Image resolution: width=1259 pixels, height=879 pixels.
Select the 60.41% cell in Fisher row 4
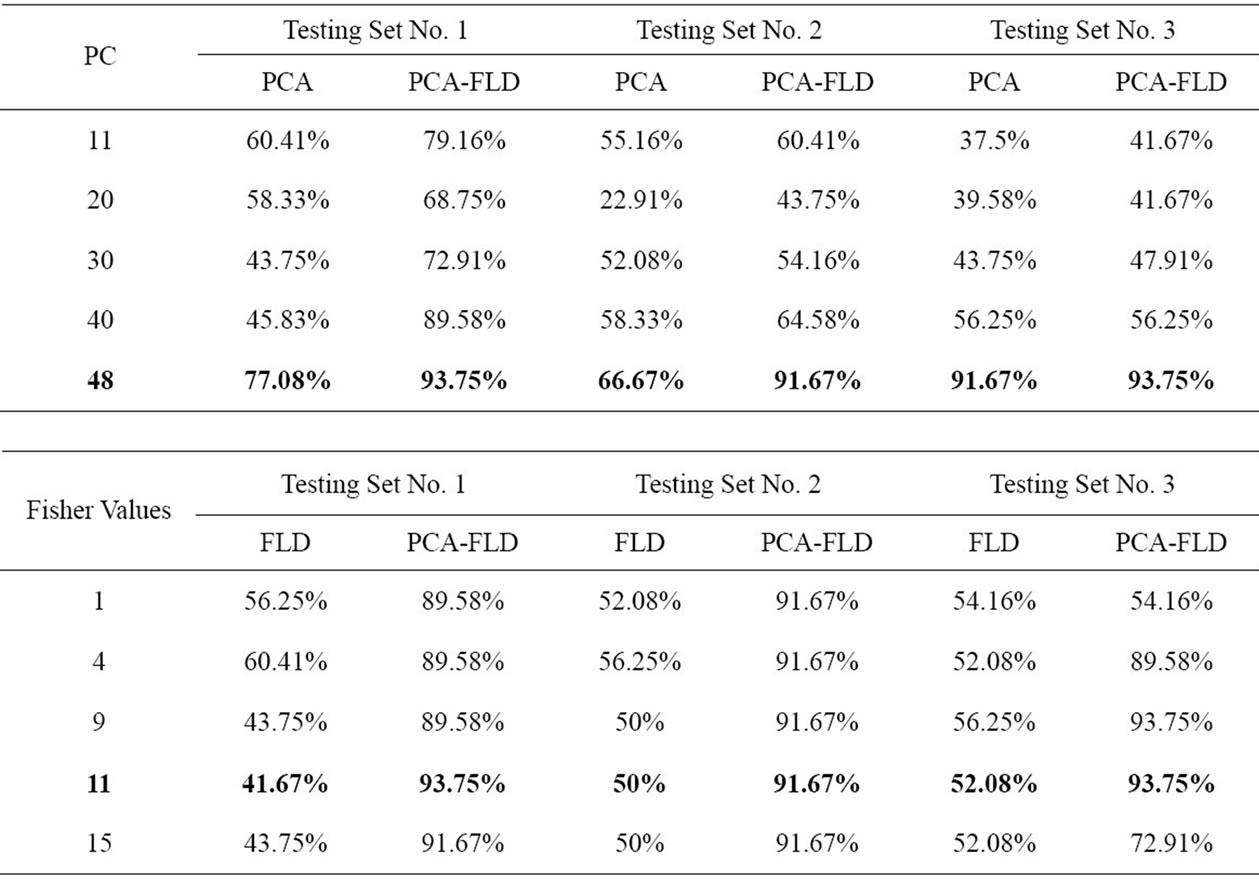click(x=287, y=662)
